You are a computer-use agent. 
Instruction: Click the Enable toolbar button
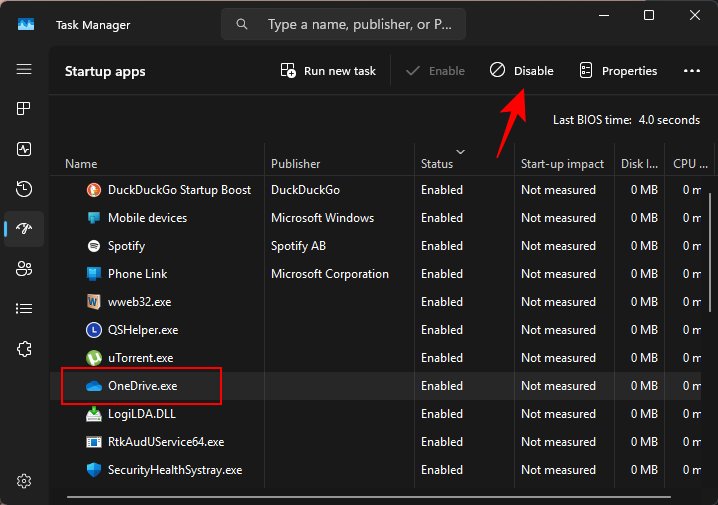[435, 71]
